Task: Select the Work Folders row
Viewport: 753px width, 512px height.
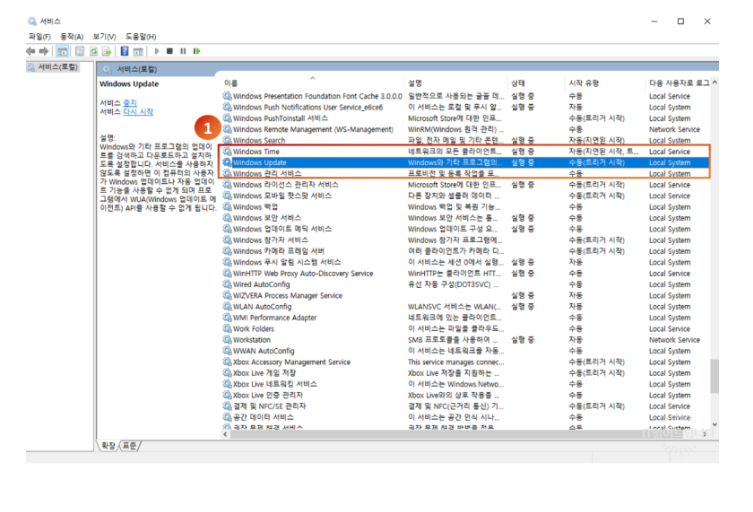Action: pos(465,329)
